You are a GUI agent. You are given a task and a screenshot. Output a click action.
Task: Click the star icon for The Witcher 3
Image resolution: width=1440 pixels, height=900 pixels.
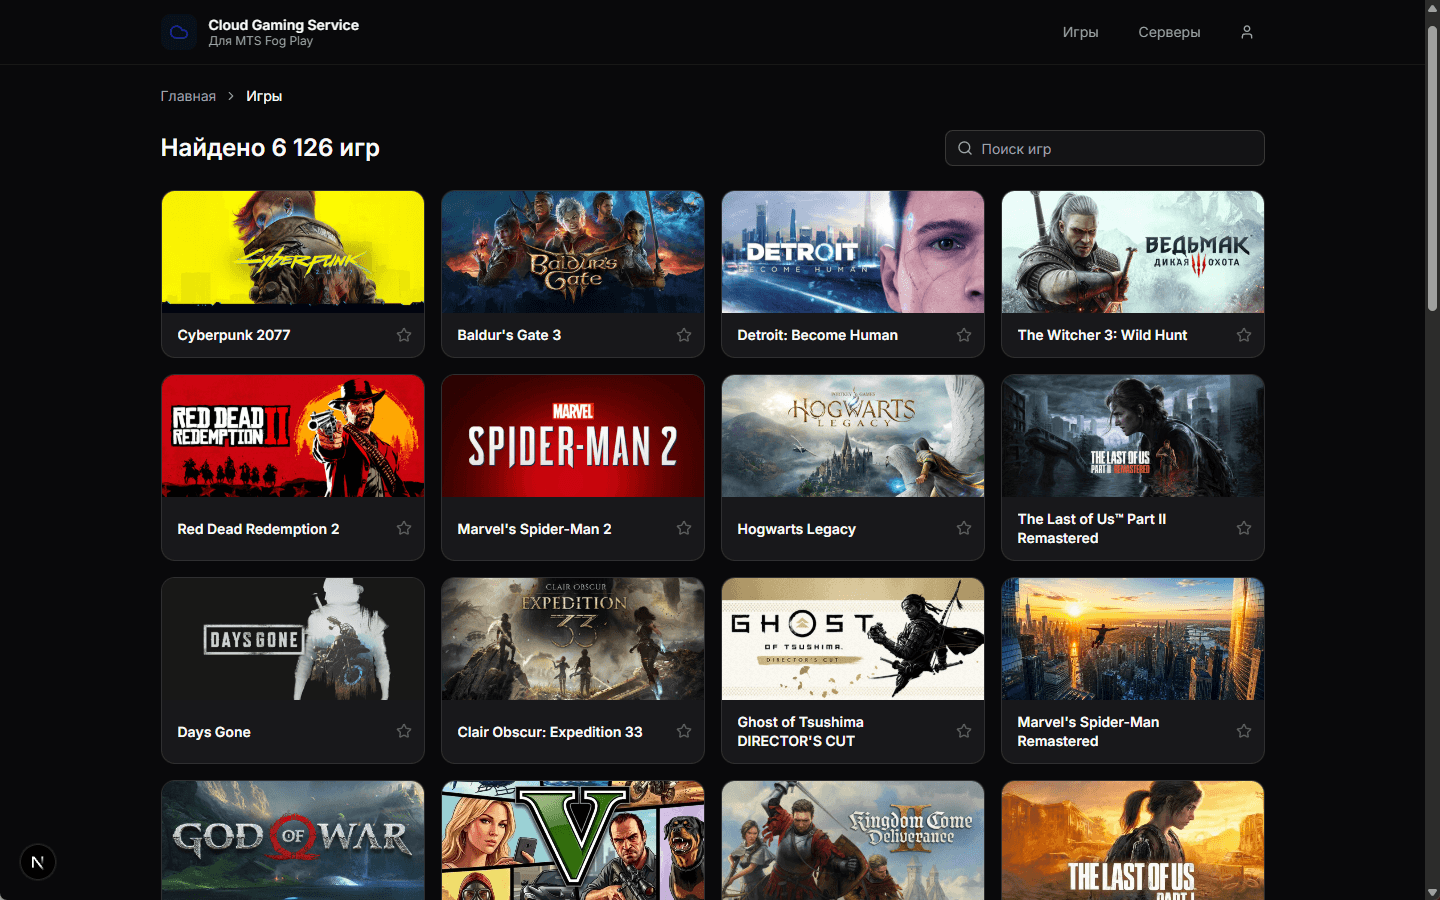click(x=1244, y=335)
